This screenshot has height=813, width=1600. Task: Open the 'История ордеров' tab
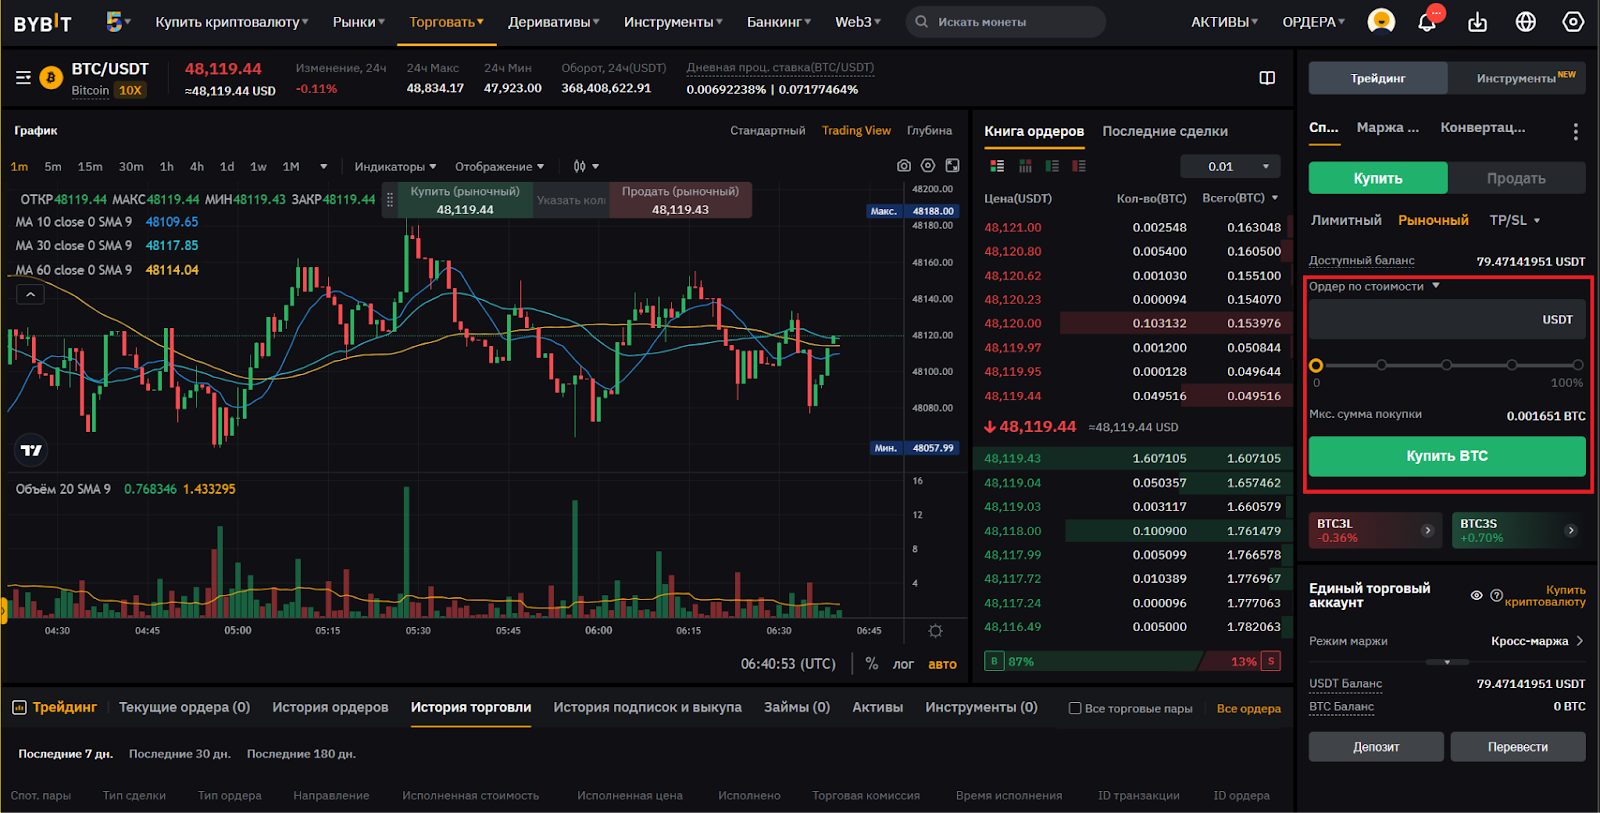330,707
